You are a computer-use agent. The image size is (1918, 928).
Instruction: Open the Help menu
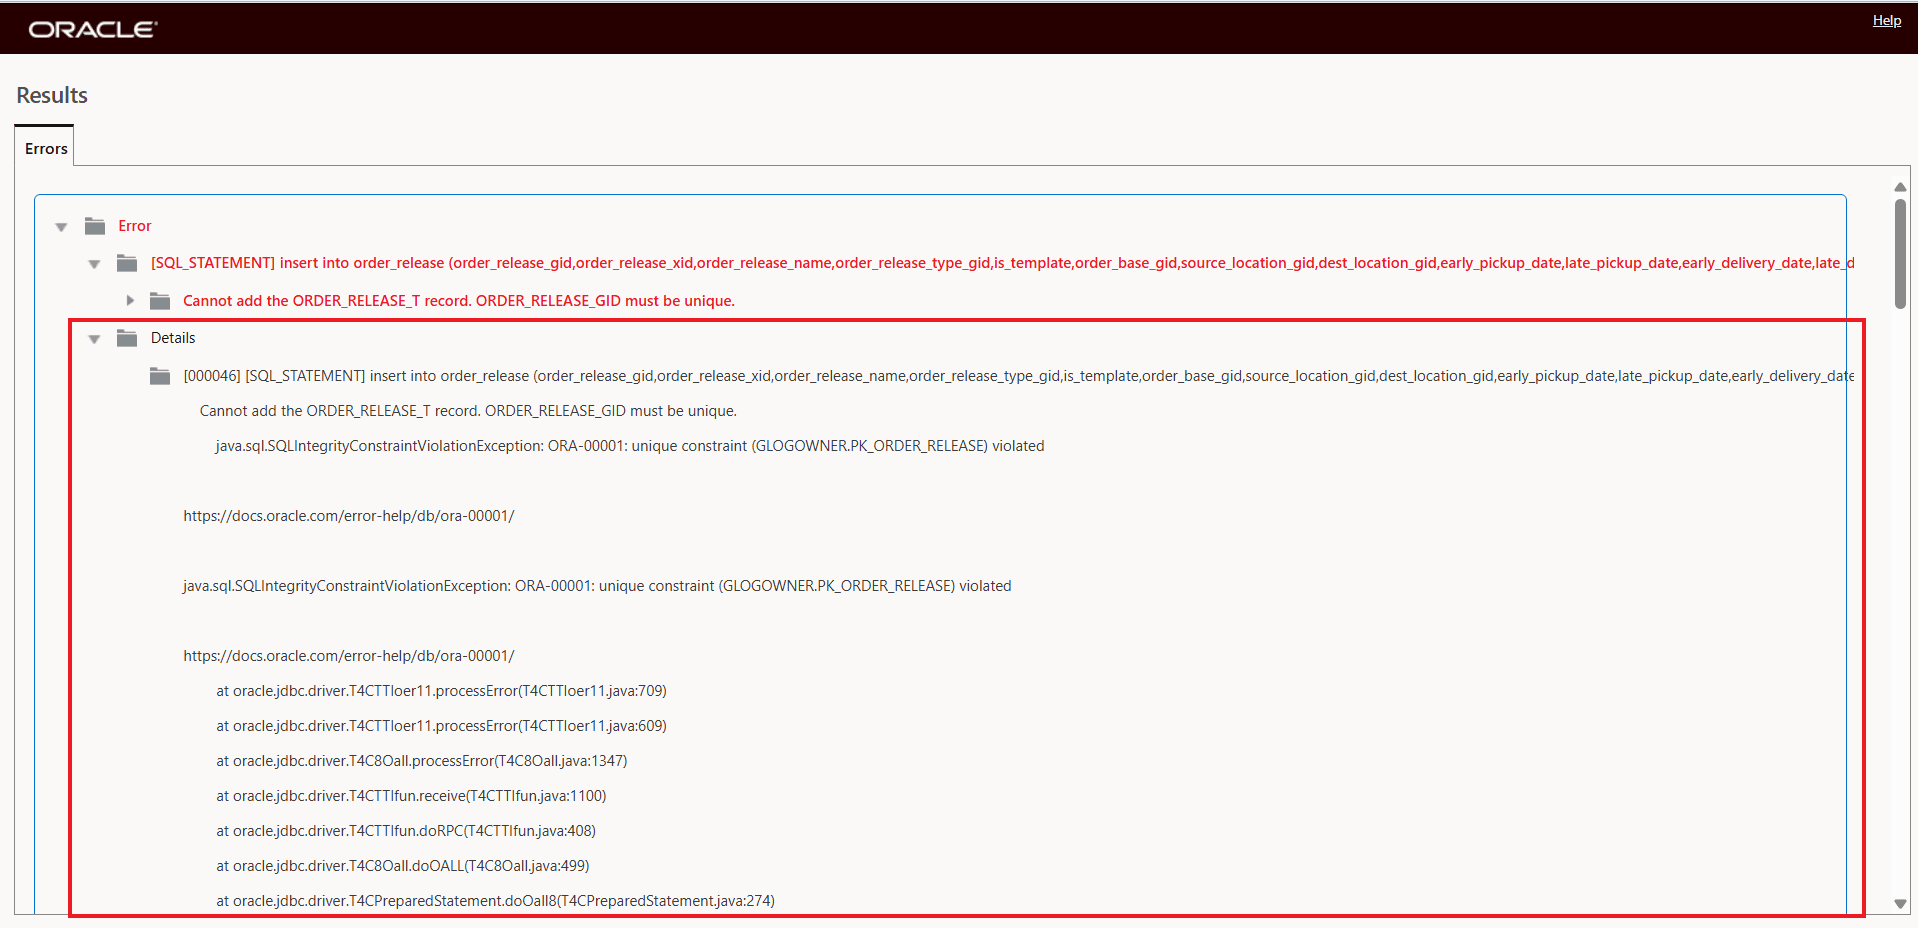coord(1886,19)
